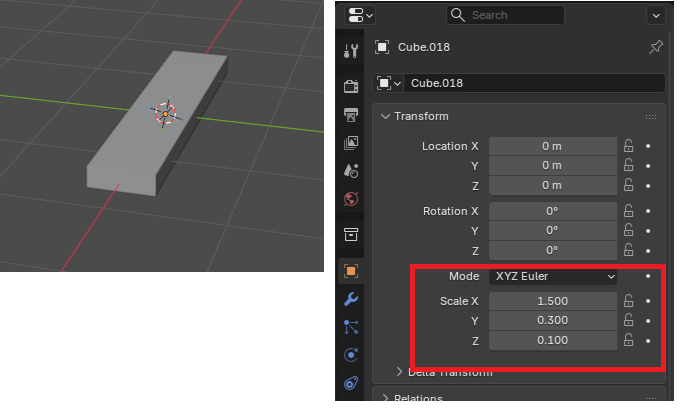Open the Physics properties tab
This screenshot has width=684, height=410.
351,355
